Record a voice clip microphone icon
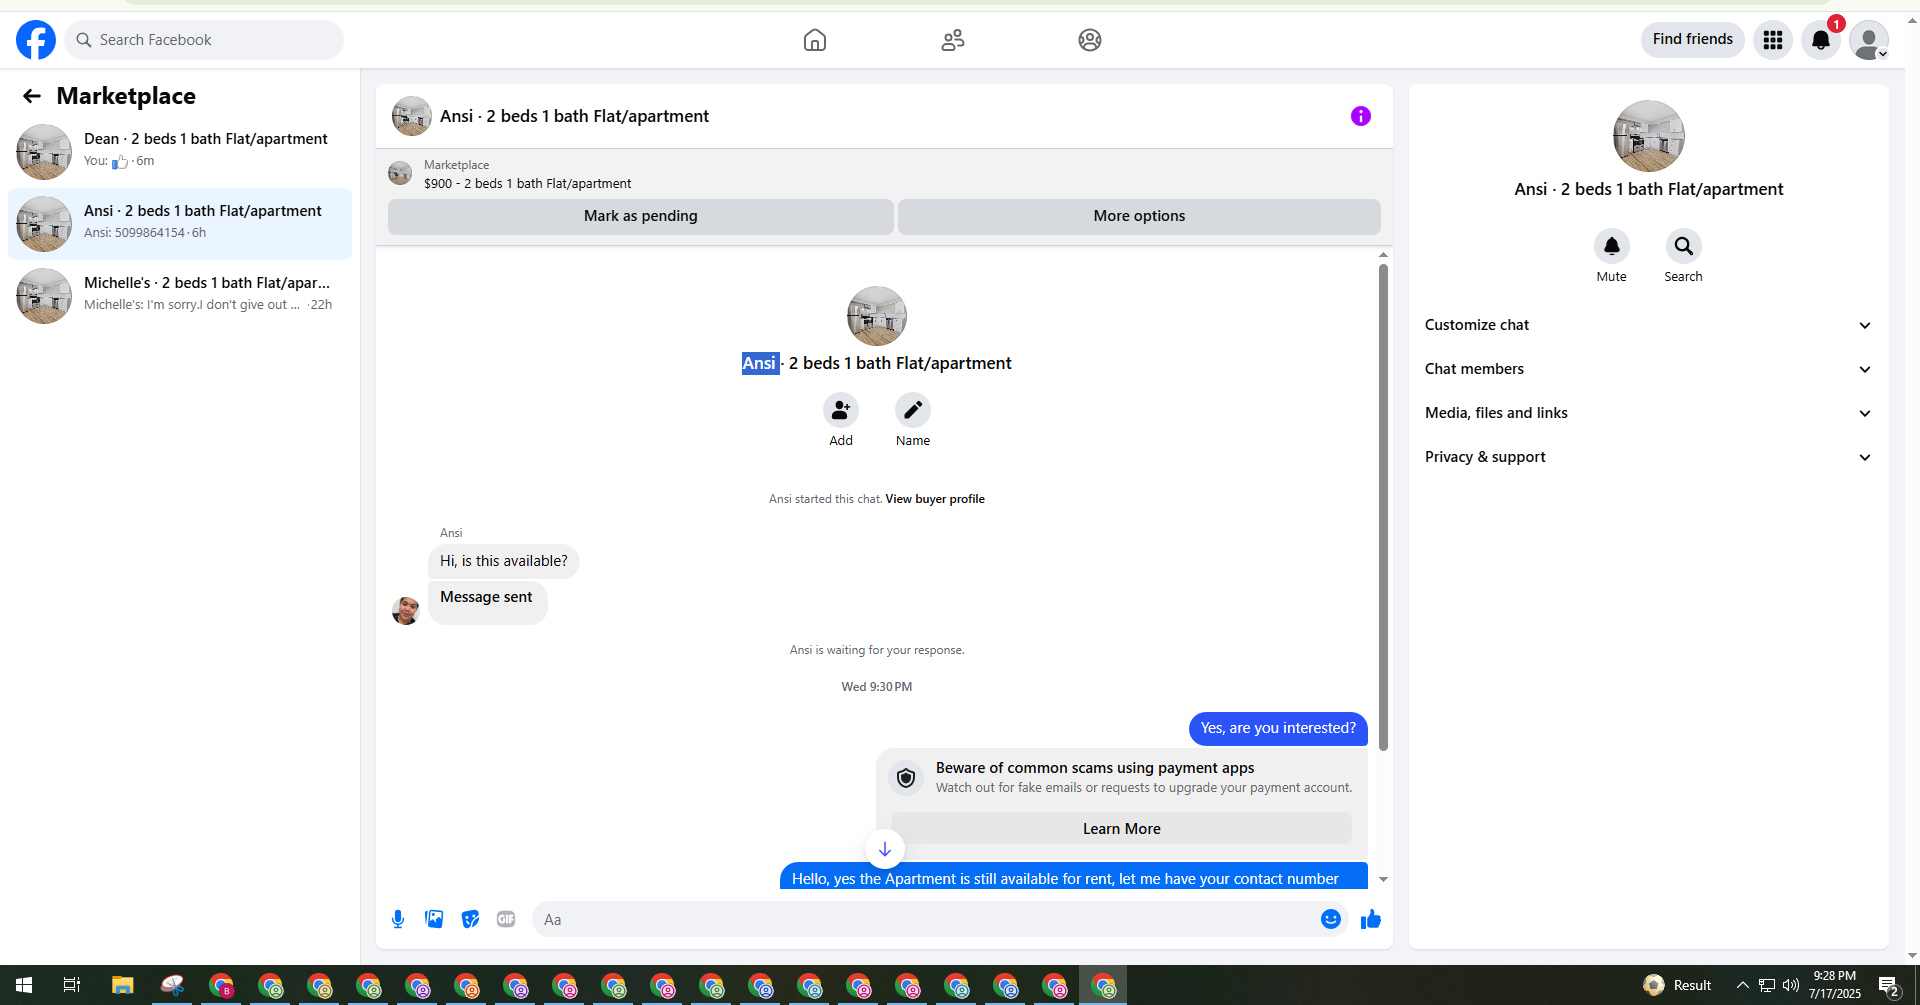The image size is (1920, 1005). [x=398, y=919]
